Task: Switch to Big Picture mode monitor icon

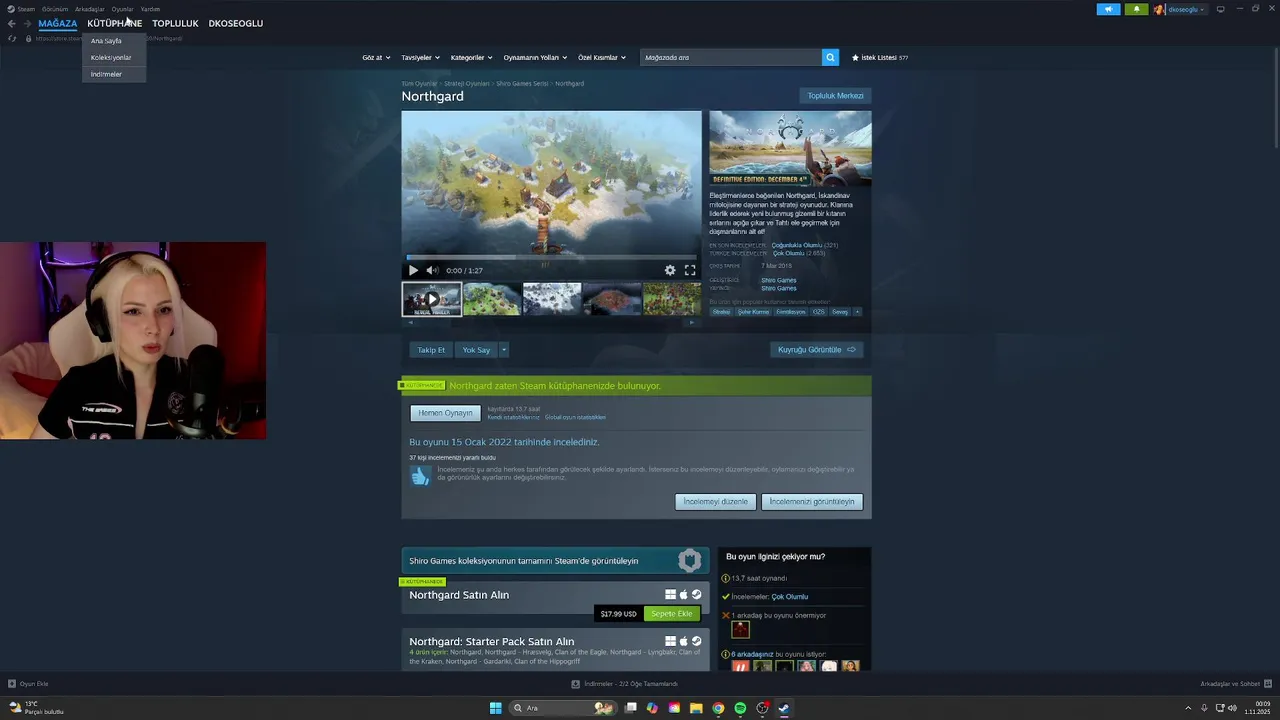Action: (1220, 9)
